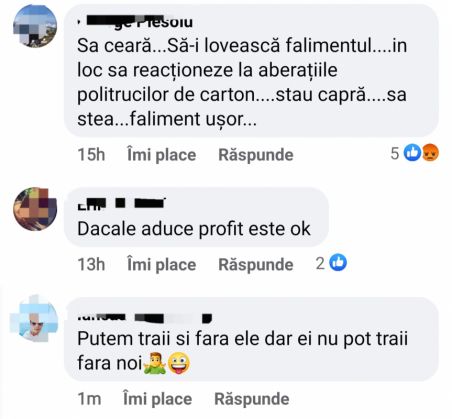Reply to the comment posted 13h ago

256,265
